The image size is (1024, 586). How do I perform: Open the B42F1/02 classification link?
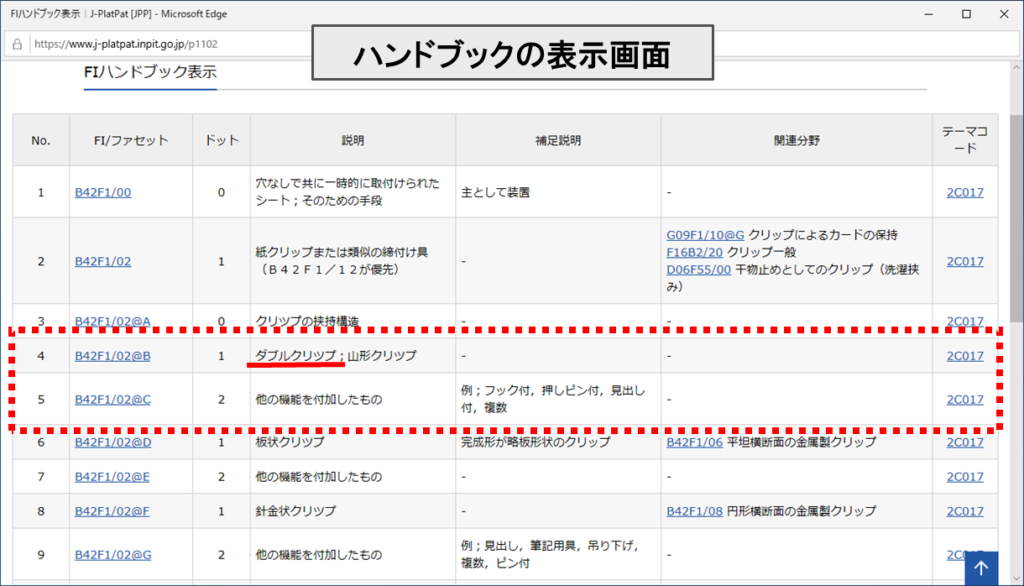click(102, 261)
